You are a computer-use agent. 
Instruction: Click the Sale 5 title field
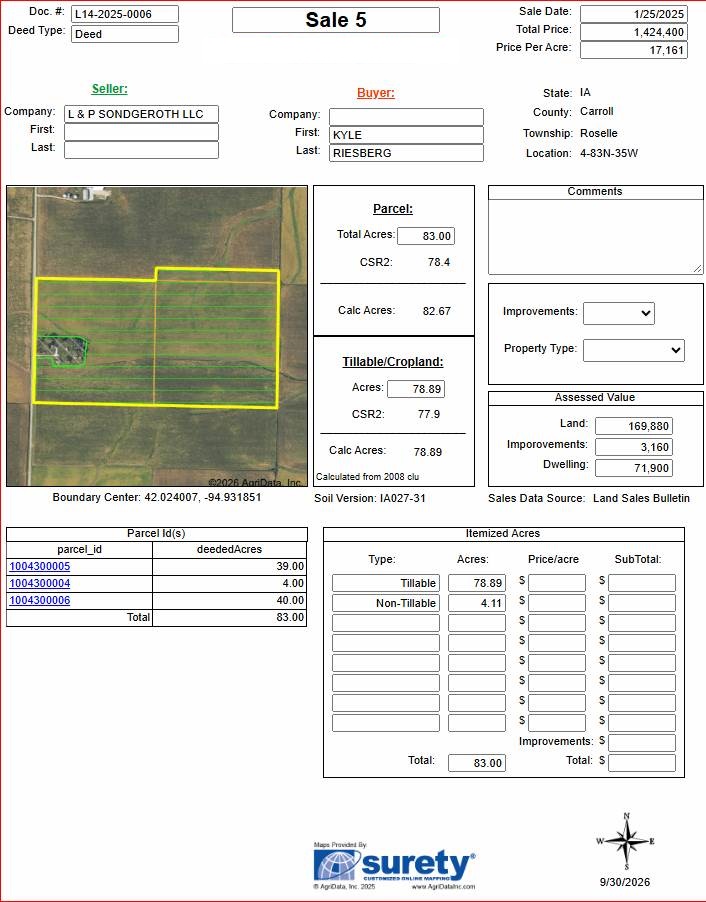coord(336,20)
